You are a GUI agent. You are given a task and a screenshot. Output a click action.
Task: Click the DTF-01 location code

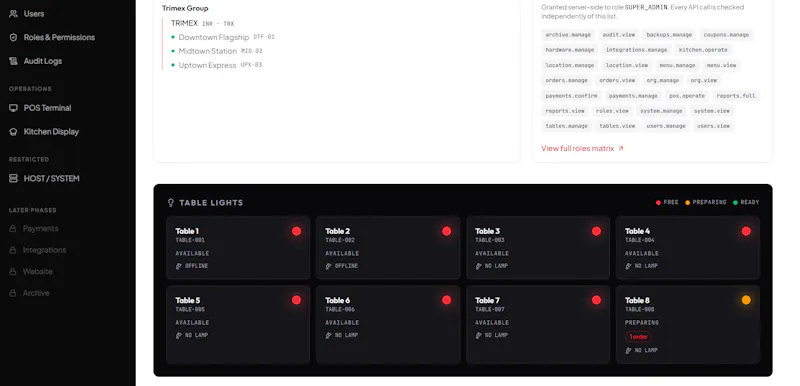264,37
